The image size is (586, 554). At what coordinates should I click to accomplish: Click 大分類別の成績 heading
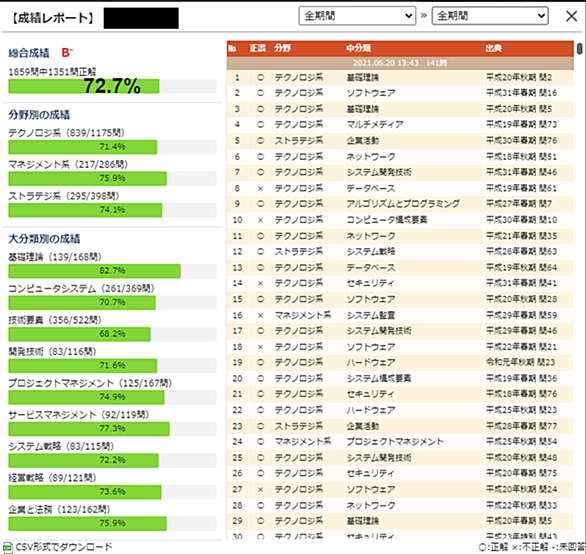click(x=44, y=239)
